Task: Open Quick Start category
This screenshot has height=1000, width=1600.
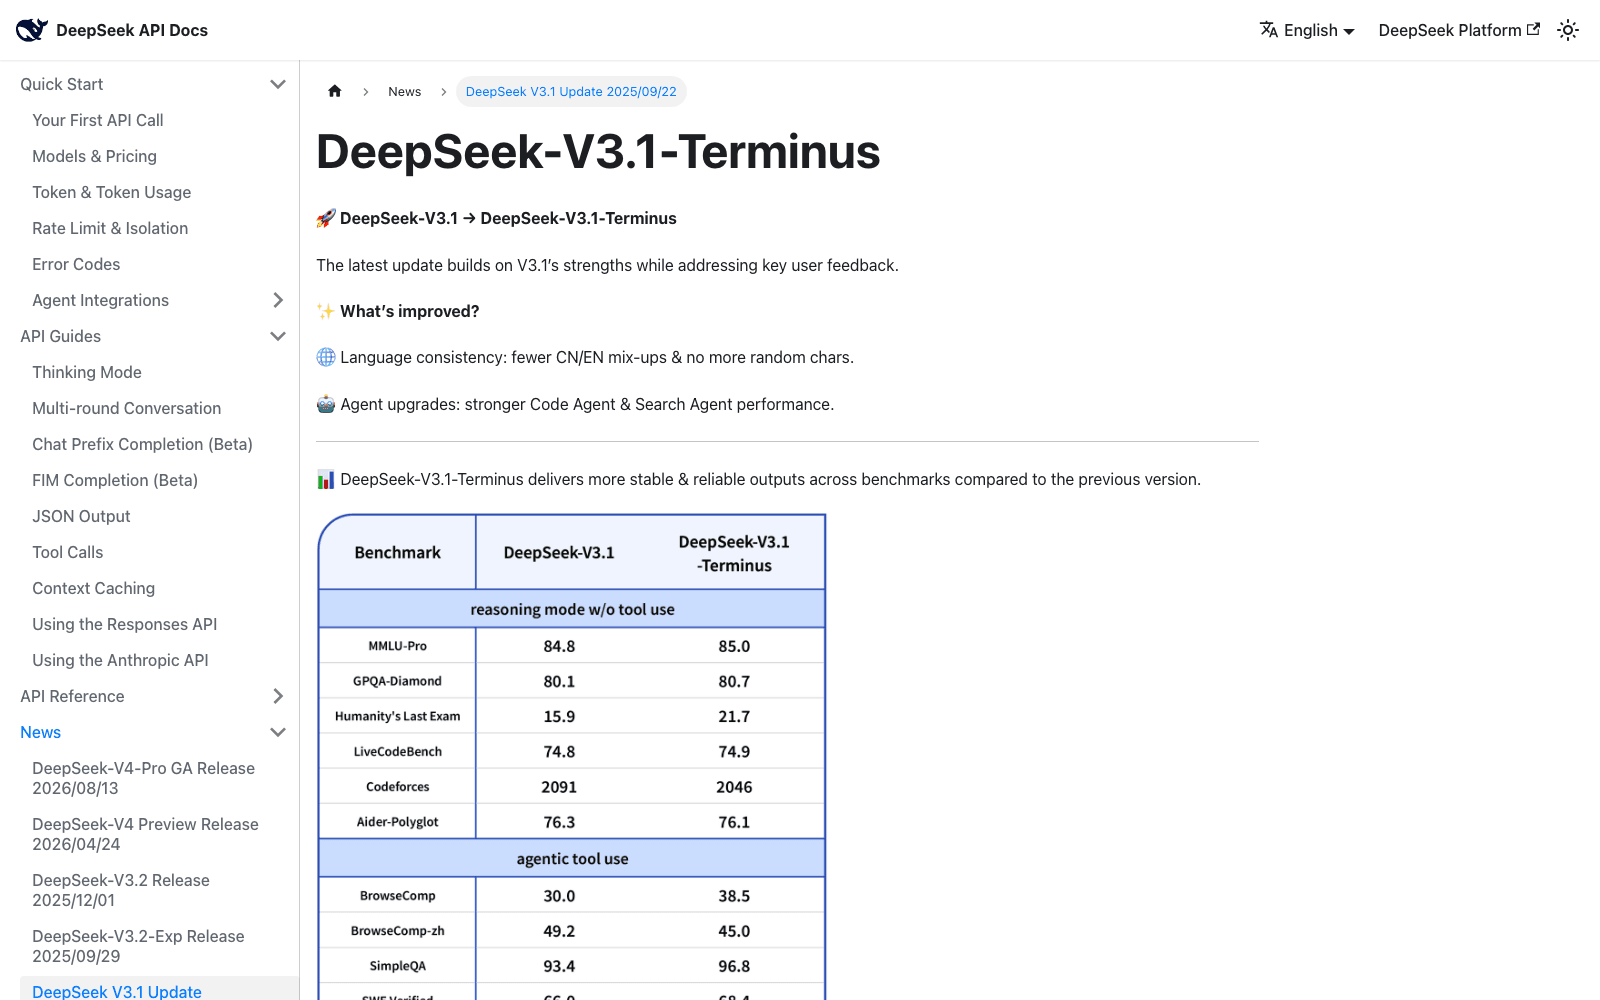Action: 62,84
